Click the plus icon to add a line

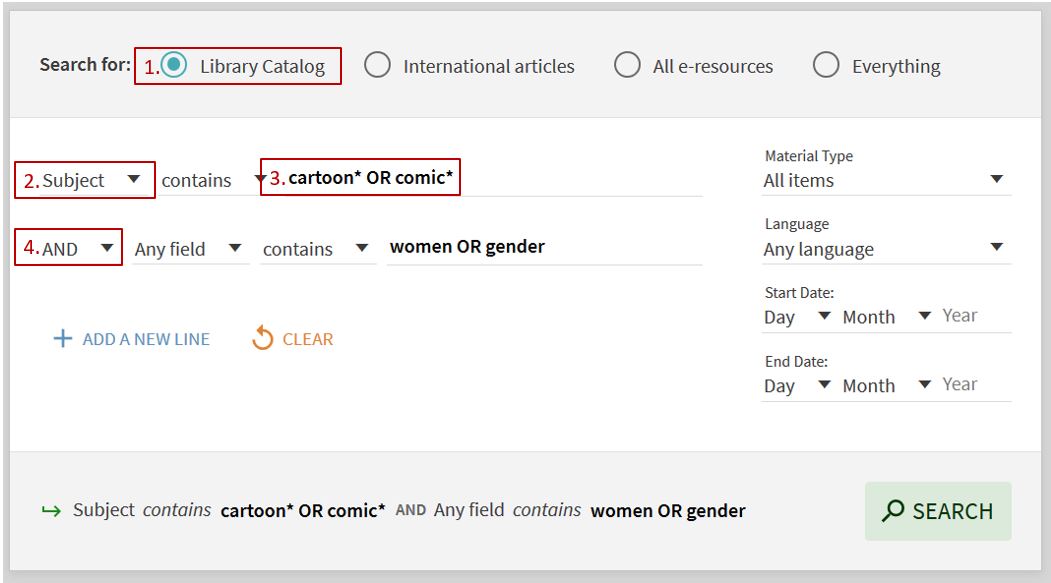point(63,339)
